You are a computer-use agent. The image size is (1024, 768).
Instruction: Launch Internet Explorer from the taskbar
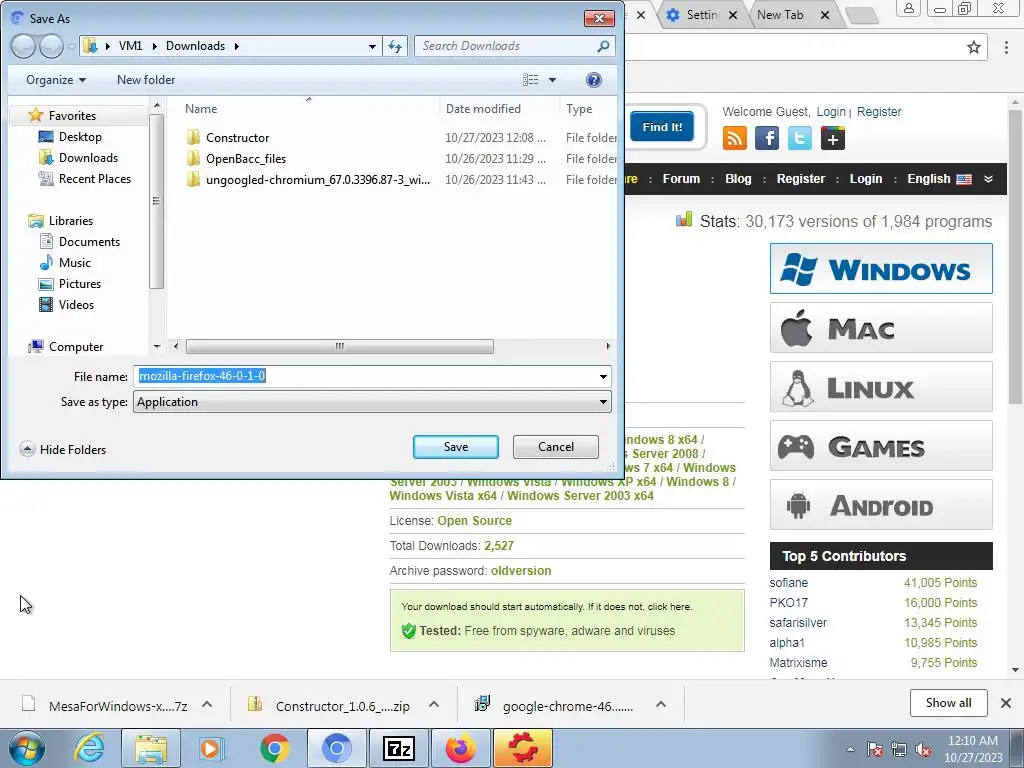[x=89, y=748]
